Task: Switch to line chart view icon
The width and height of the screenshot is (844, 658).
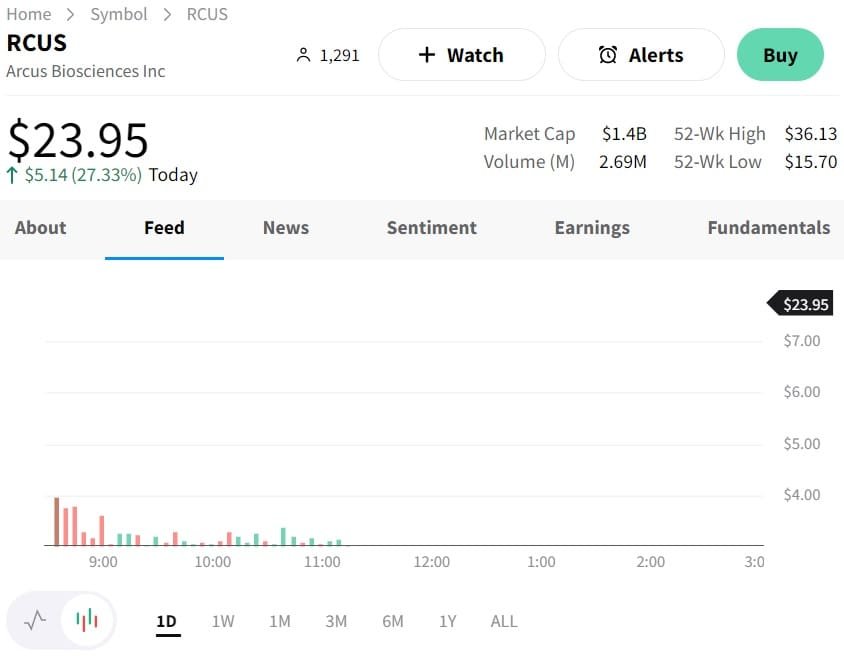Action: [35, 621]
